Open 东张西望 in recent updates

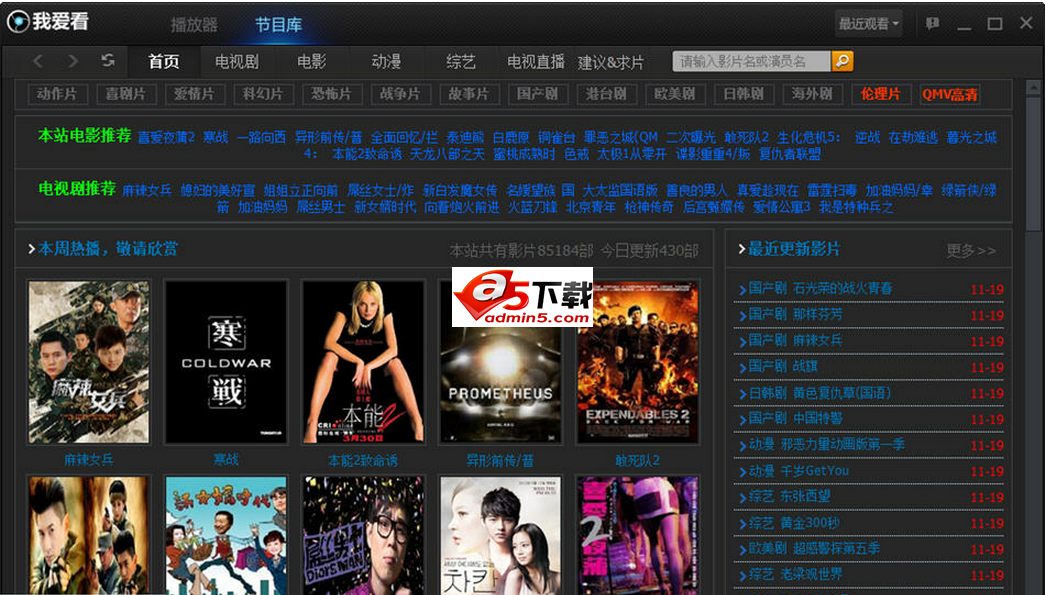point(805,496)
